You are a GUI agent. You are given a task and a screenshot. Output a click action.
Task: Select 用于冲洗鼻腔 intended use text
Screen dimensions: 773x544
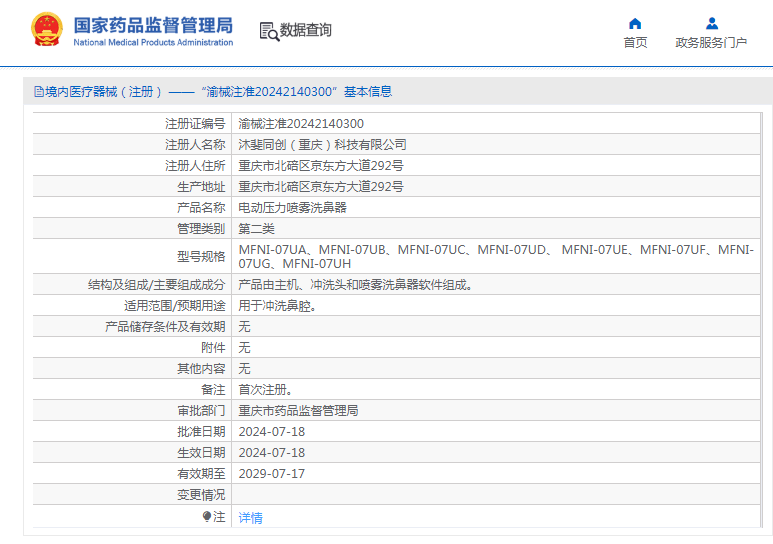point(277,306)
